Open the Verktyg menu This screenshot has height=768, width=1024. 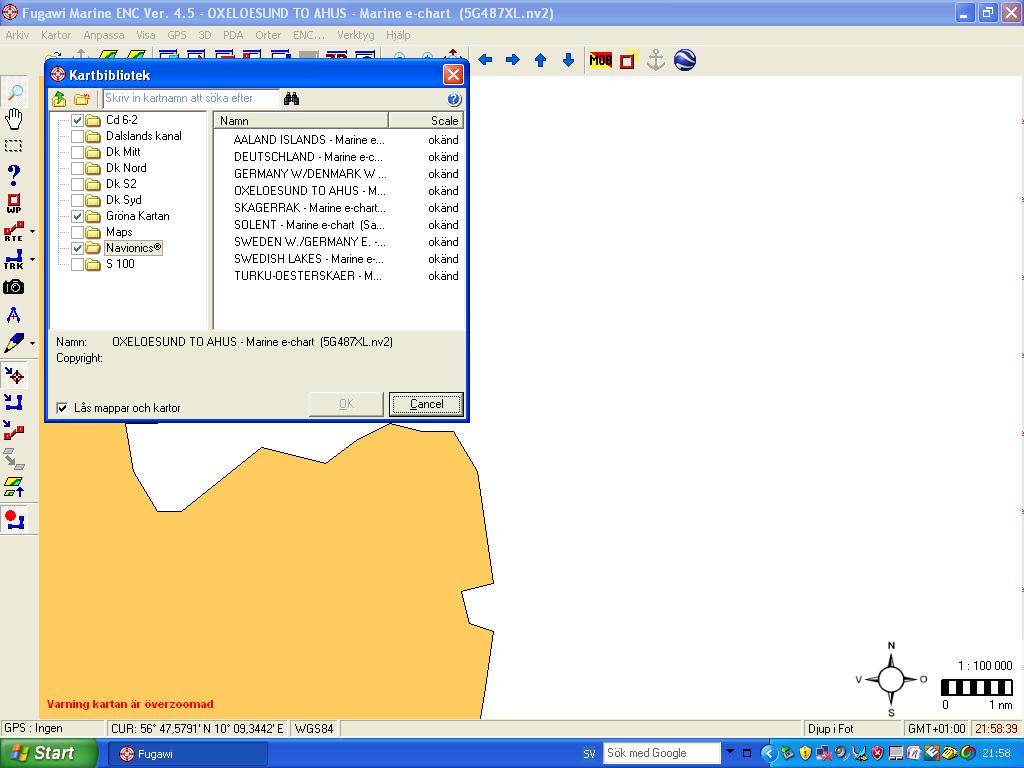tap(355, 35)
